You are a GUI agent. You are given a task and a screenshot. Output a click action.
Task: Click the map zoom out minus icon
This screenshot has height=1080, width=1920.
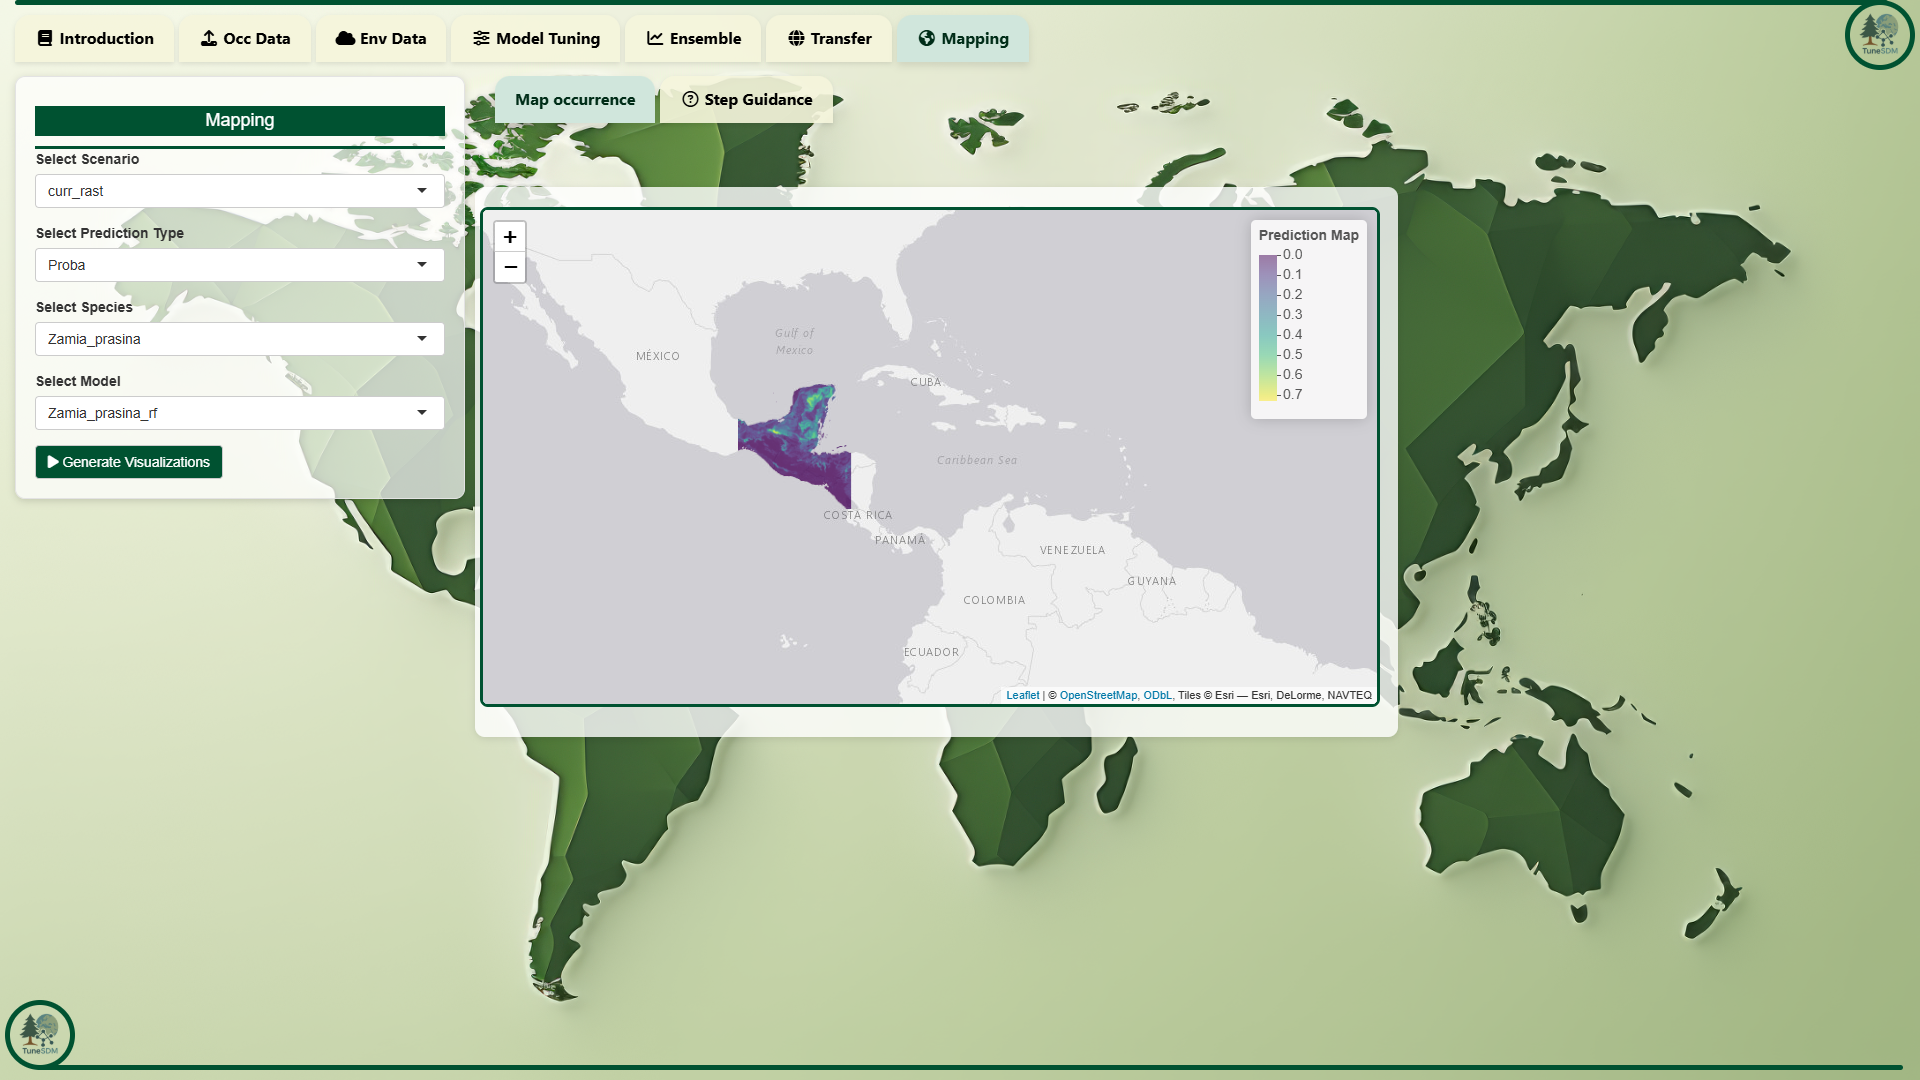510,267
